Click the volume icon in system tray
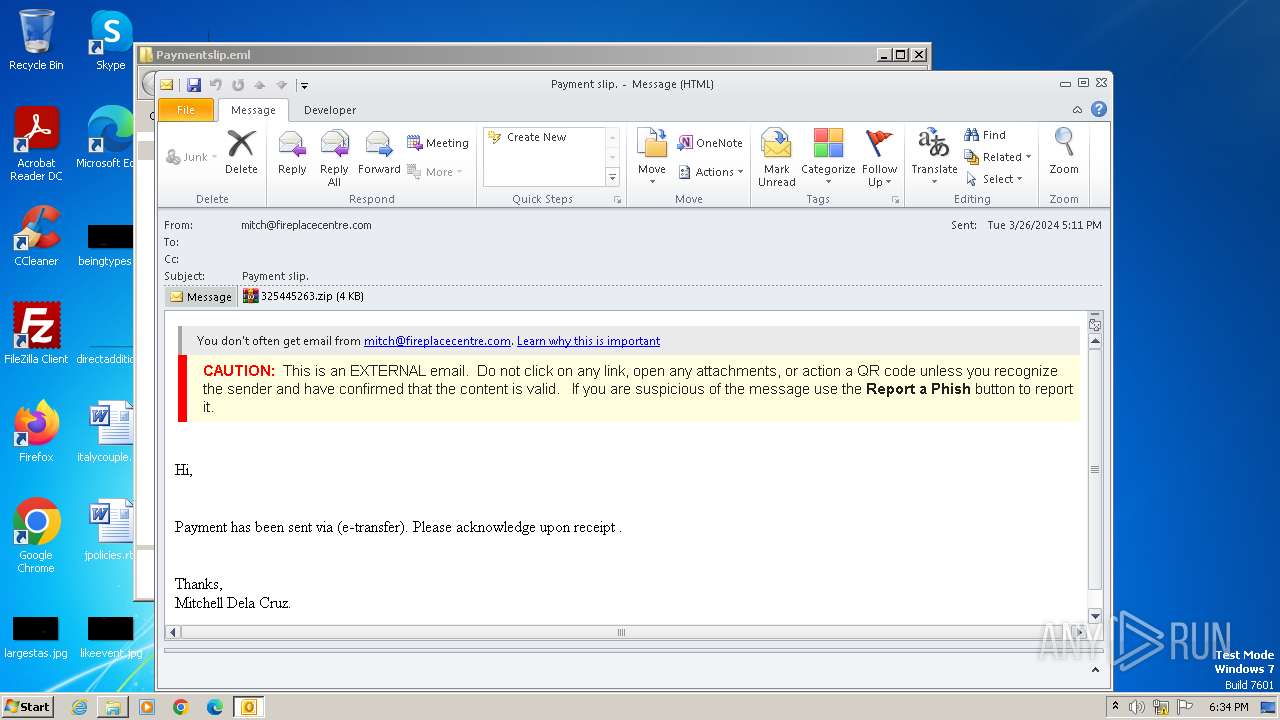The height and width of the screenshot is (720, 1280). tap(1137, 707)
